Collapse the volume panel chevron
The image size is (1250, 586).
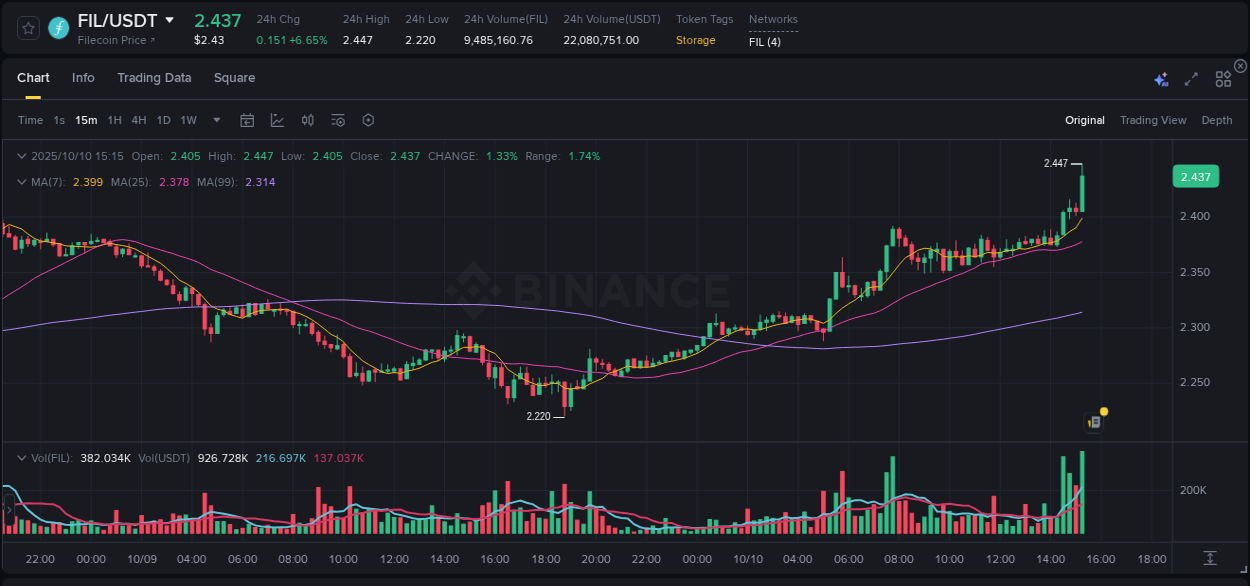22,458
